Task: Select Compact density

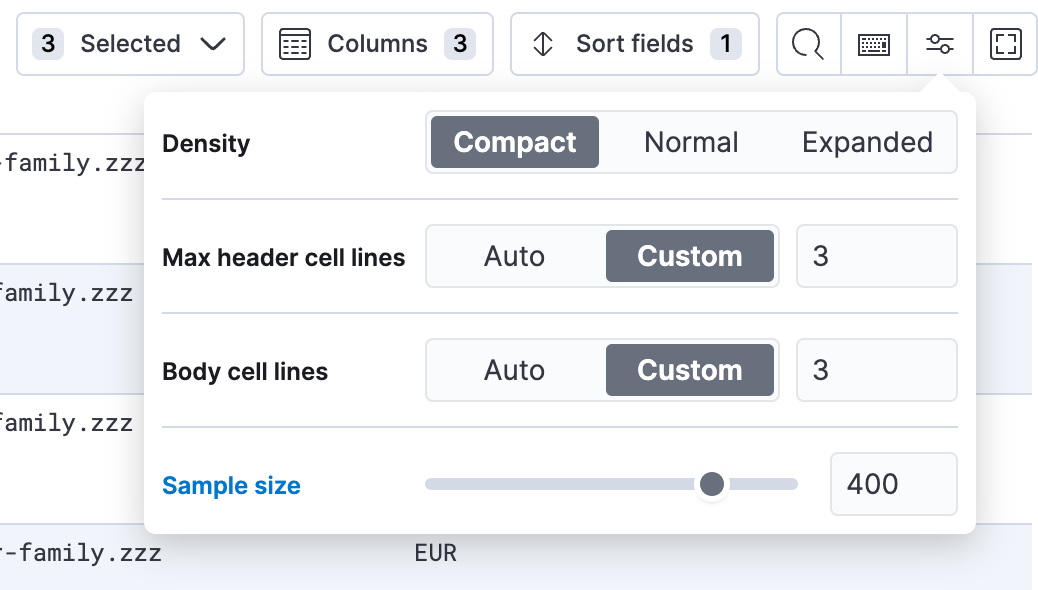Action: (x=514, y=142)
